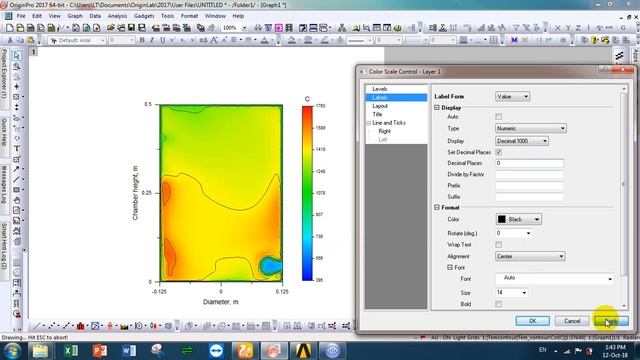Toggle the Set Decimal Places checkbox
Screen dimensions: 640x360
pos(498,152)
